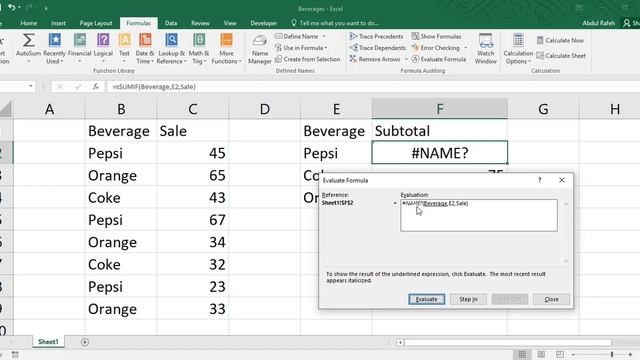Click zoom in plus button
The image size is (640, 360).
pyautogui.click(x=631, y=354)
